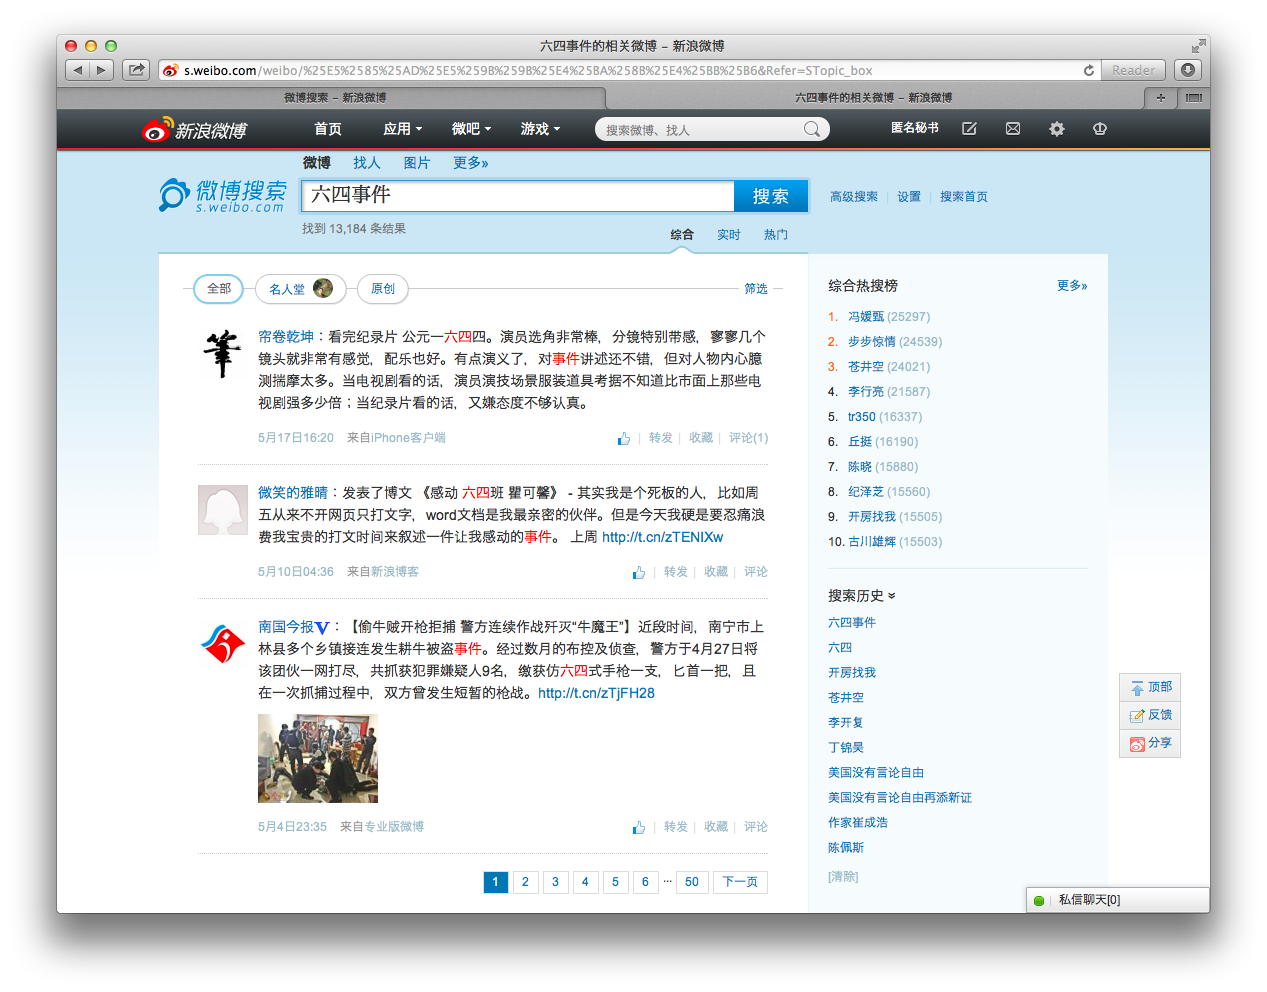Image resolution: width=1267 pixels, height=992 pixels.
Task: Click the badge icon beside settings gear
Action: click(1100, 129)
